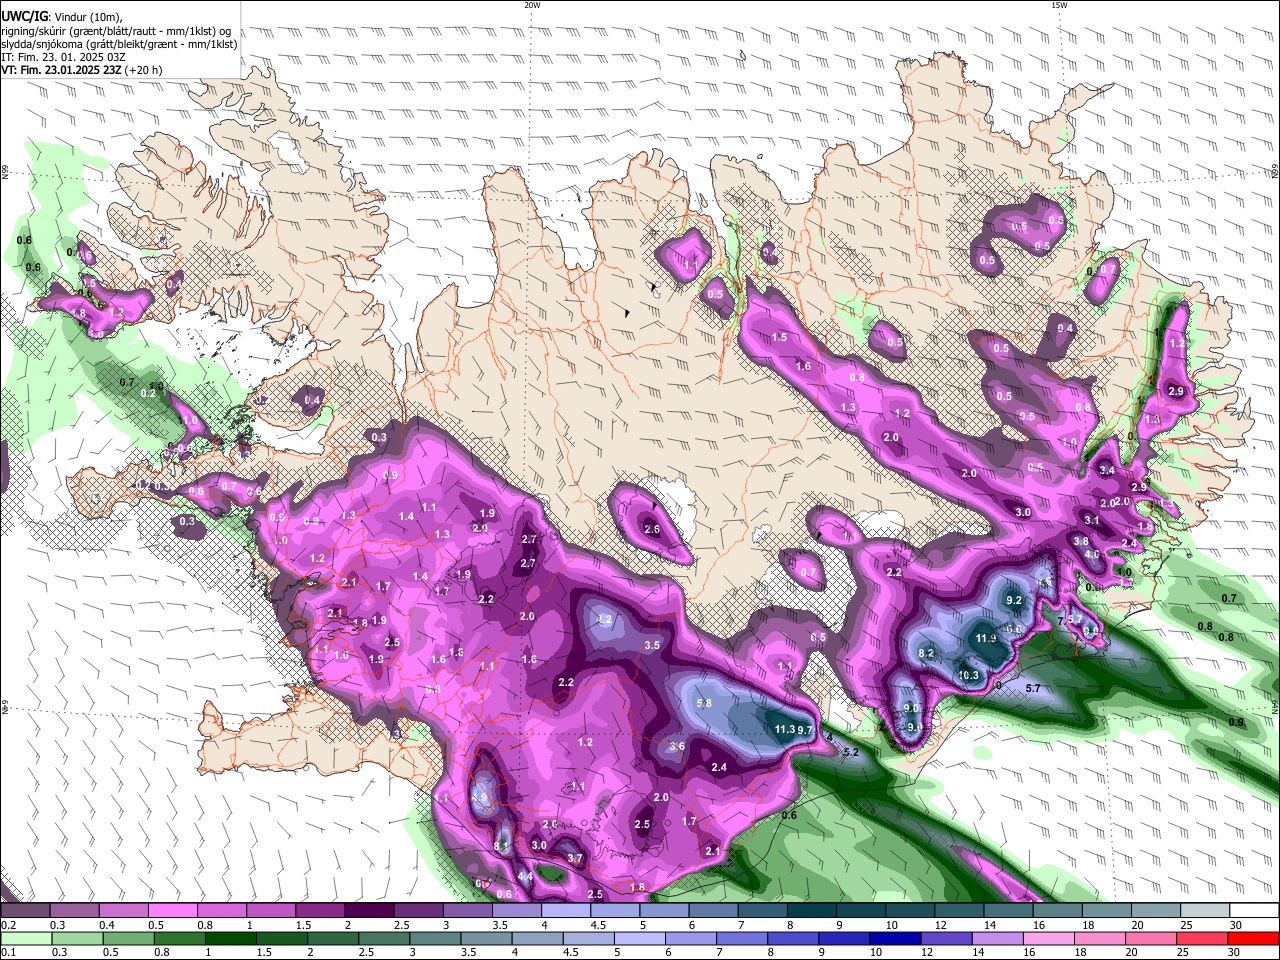Select the '6.6' value label
Image resolution: width=1280 pixels, height=960 pixels.
1013,629
